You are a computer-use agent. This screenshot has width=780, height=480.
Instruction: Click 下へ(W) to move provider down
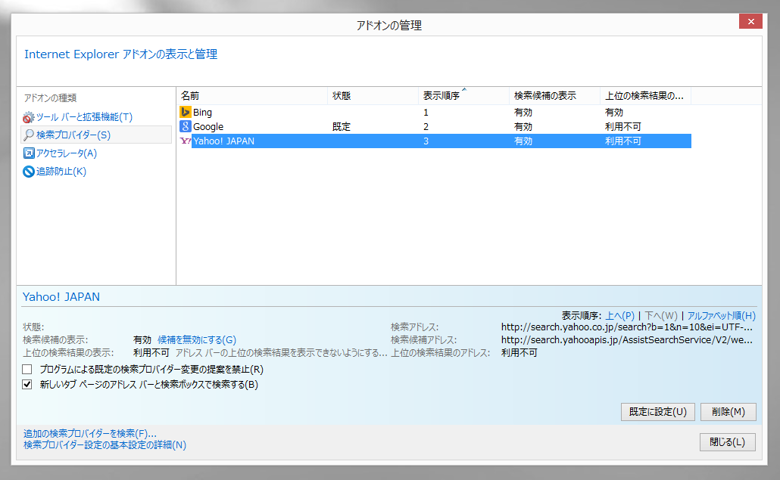coord(661,315)
